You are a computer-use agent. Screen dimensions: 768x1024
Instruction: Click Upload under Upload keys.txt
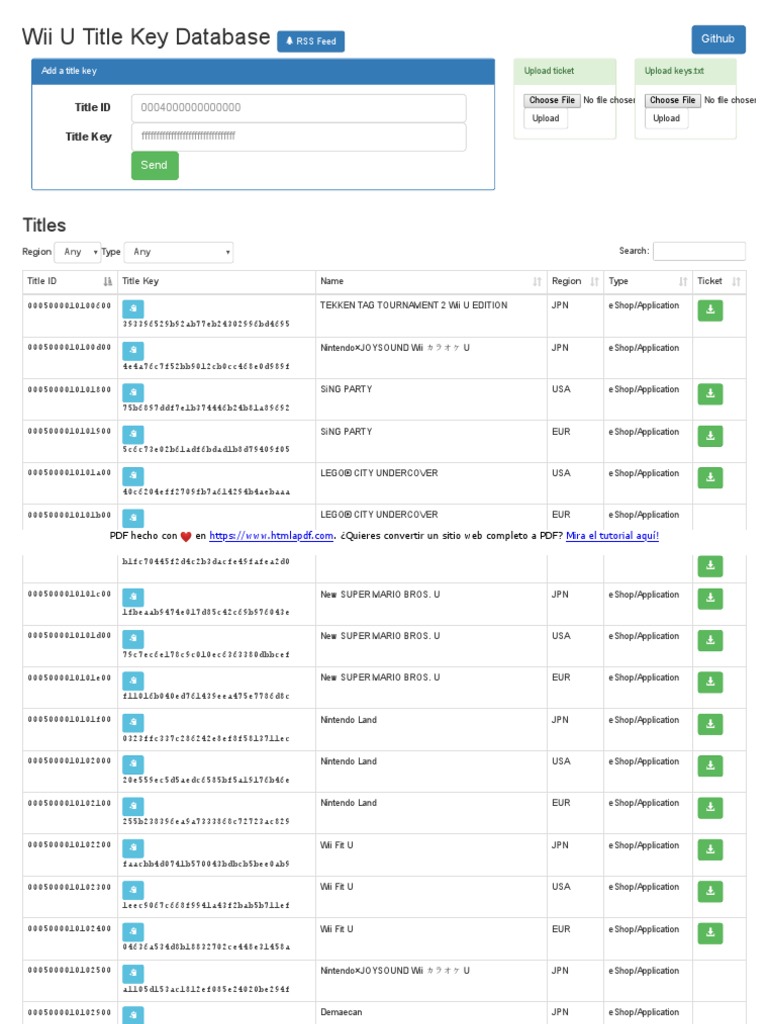tap(666, 119)
